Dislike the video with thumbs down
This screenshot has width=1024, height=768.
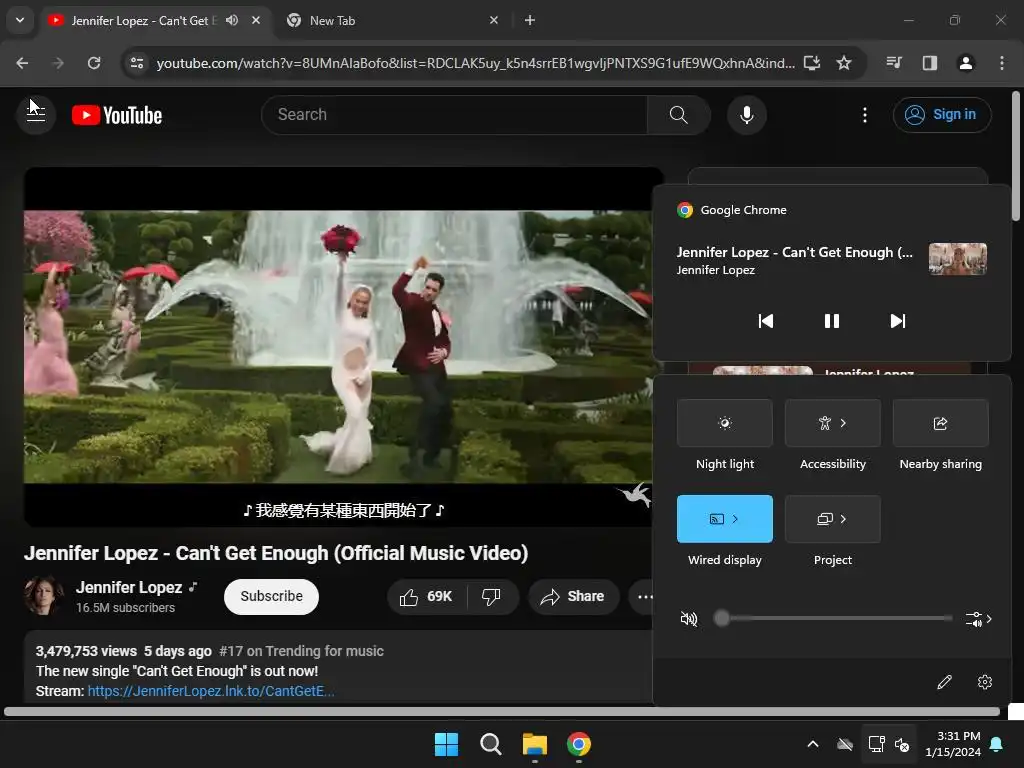click(491, 596)
